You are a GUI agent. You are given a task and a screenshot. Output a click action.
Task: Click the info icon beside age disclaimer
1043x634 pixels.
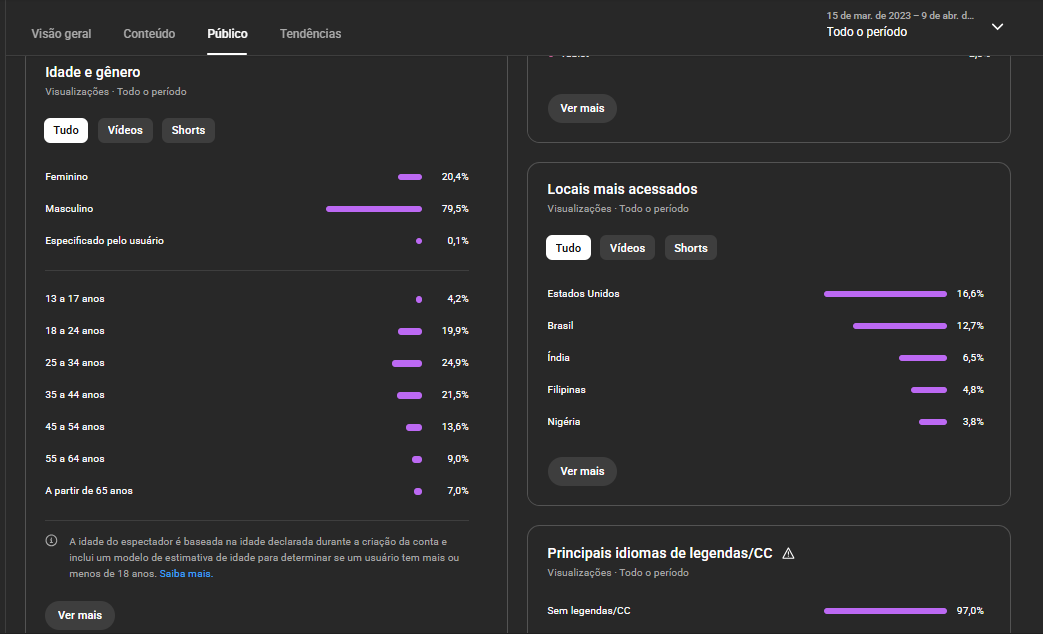pos(51,541)
